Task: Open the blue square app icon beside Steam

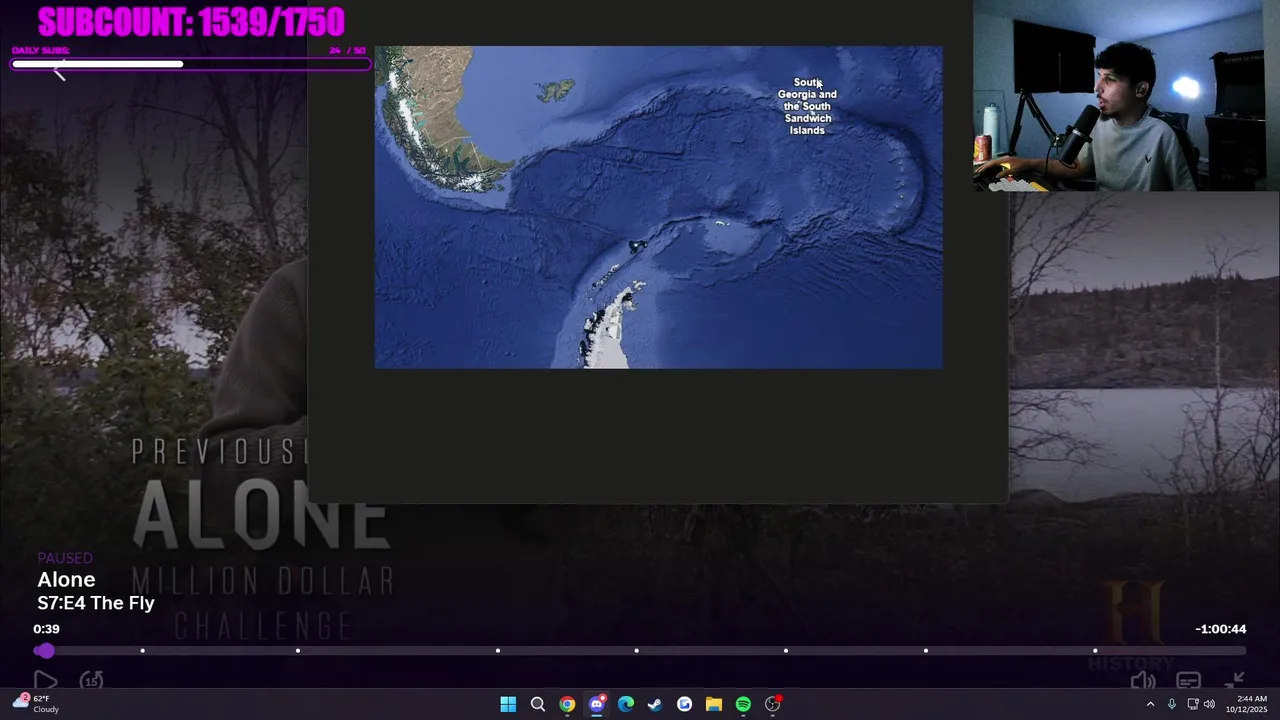Action: click(684, 704)
